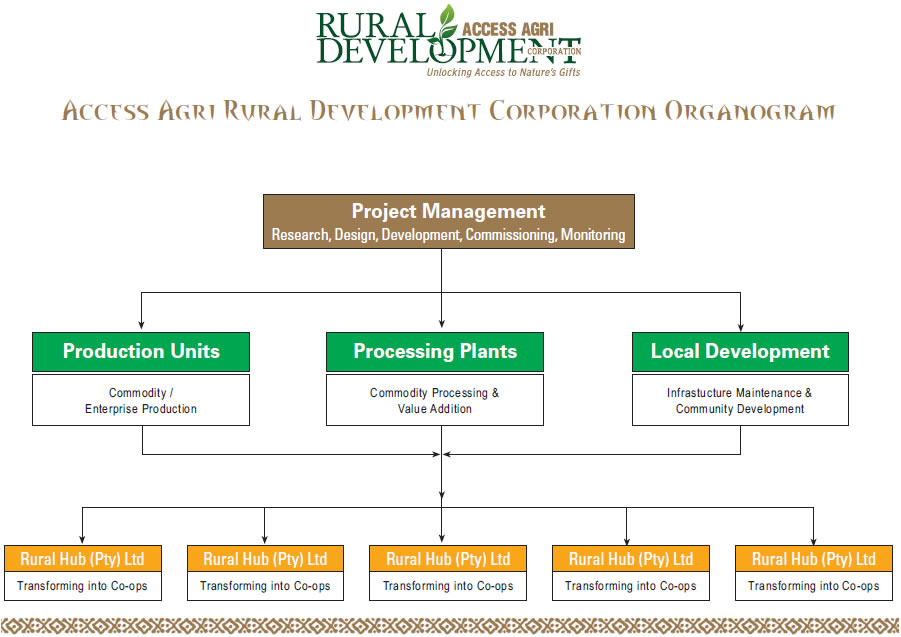The width and height of the screenshot is (901, 637).
Task: Select the green "Production Units" header
Action: click(x=141, y=352)
